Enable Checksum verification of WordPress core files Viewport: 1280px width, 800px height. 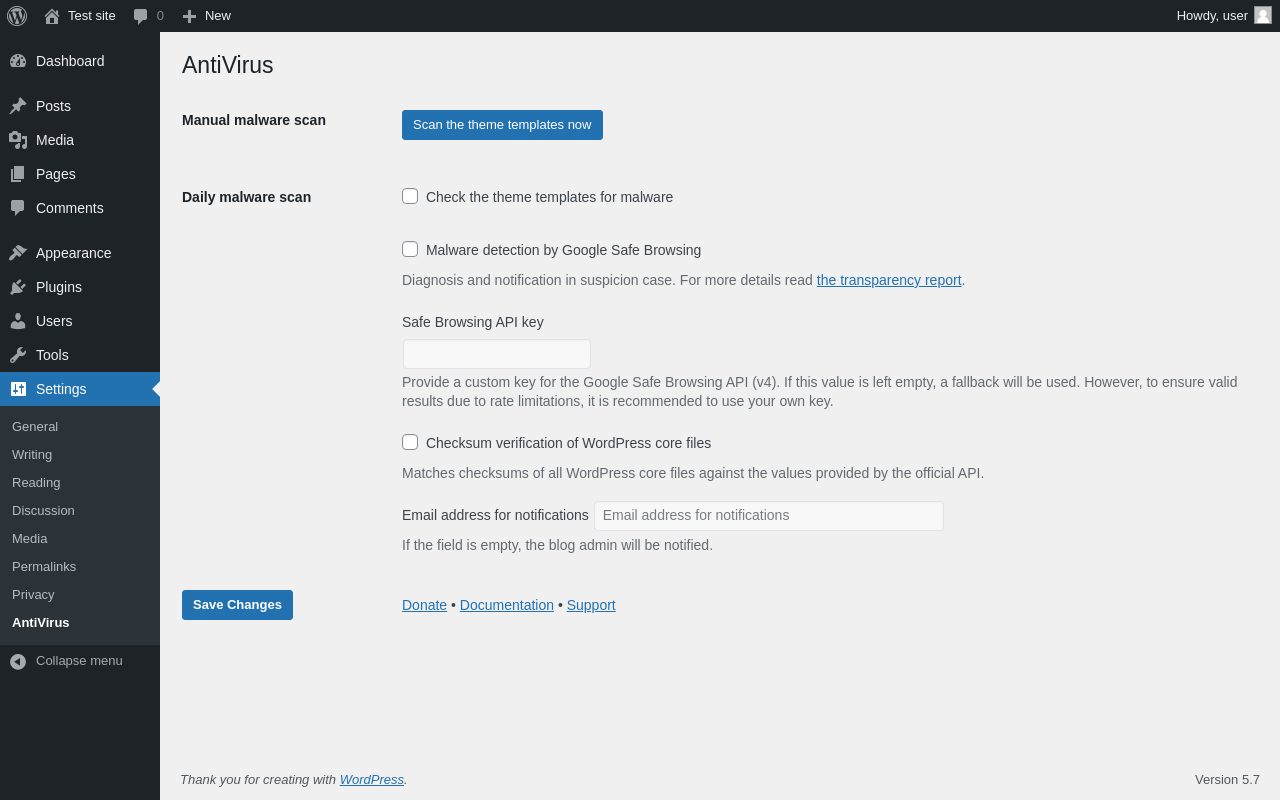(410, 442)
